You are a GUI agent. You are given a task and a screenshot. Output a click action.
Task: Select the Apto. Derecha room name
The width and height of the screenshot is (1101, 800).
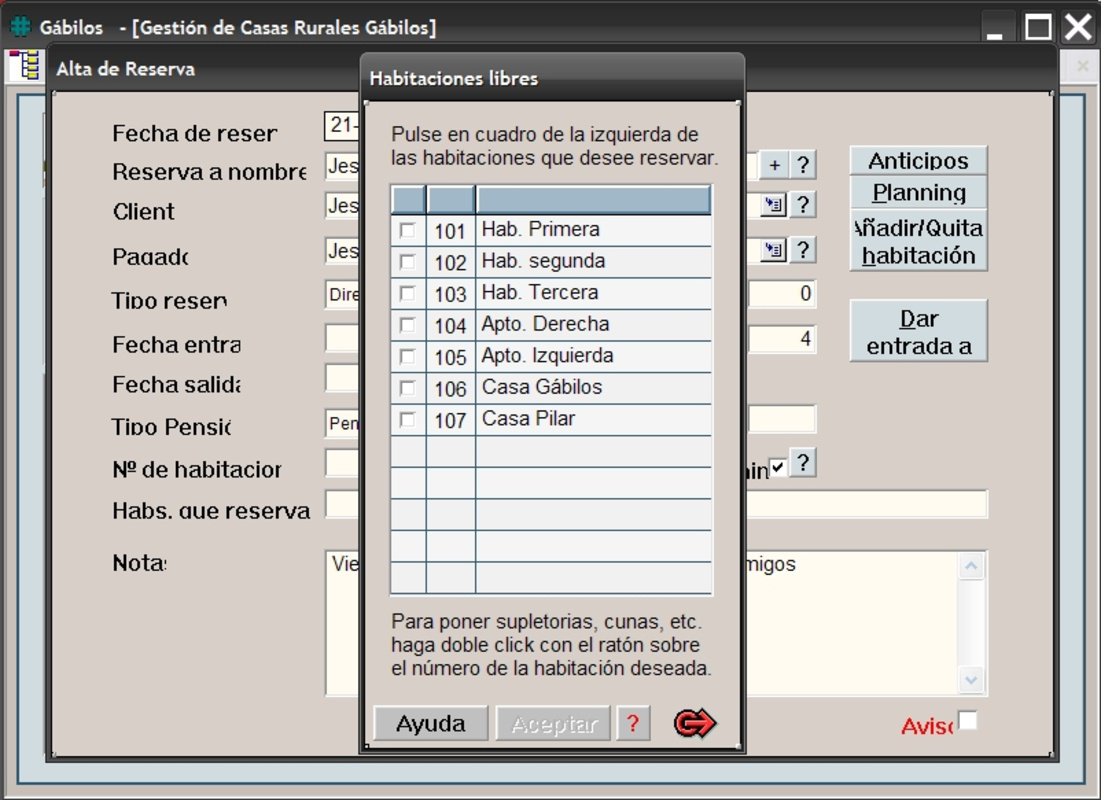(x=545, y=324)
